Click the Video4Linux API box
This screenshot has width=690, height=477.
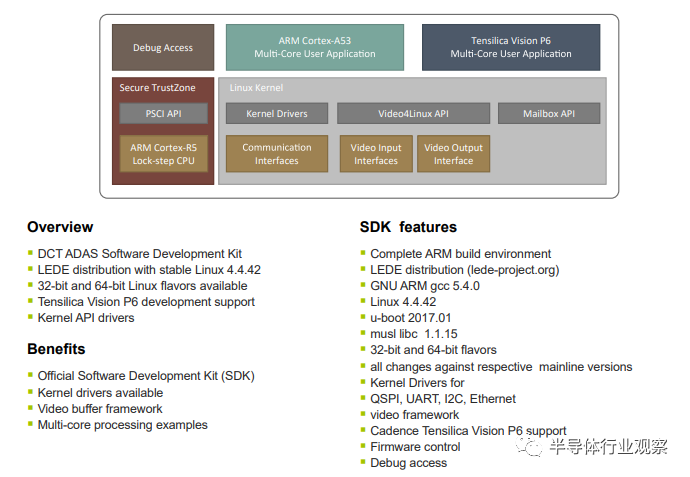(413, 114)
